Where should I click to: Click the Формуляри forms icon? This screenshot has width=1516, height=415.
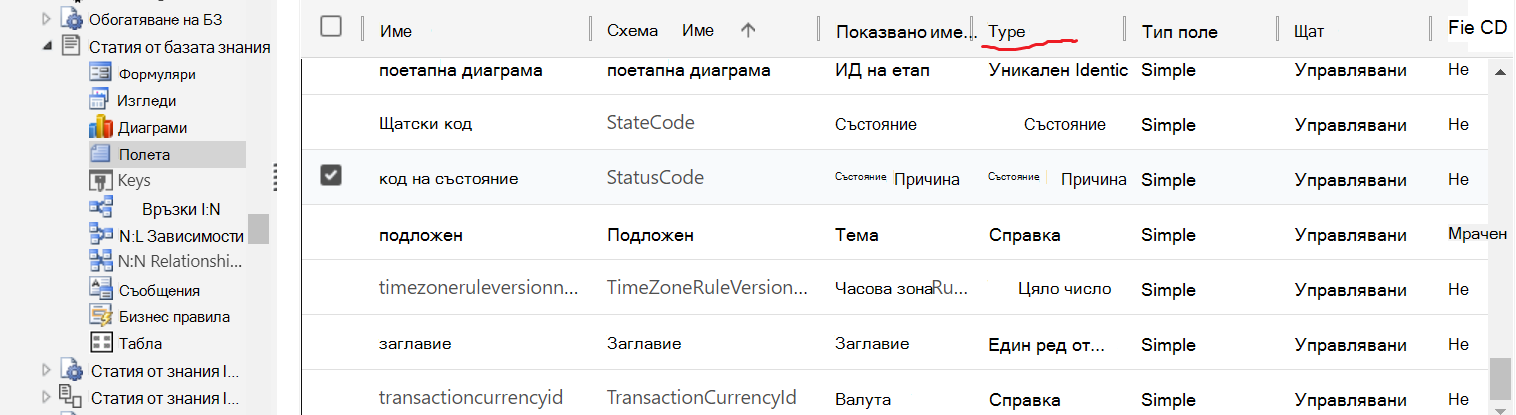coord(100,73)
